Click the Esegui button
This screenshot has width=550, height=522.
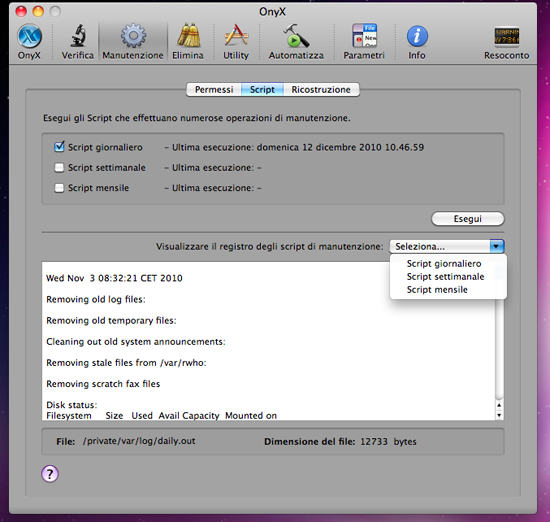point(468,219)
